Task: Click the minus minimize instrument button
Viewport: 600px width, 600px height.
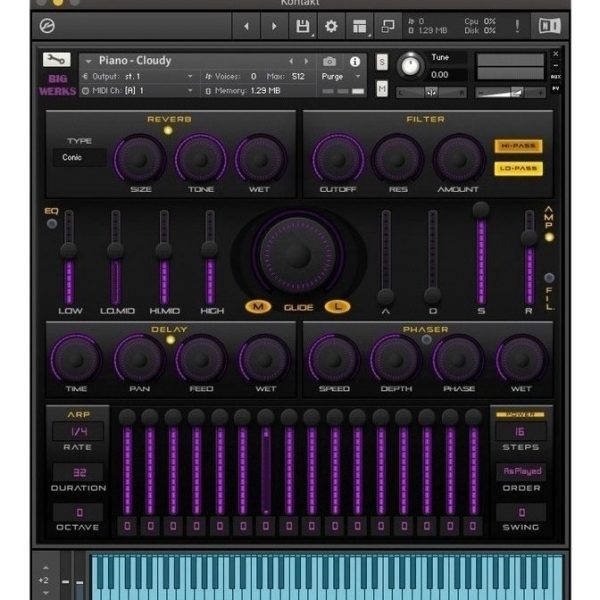Action: click(x=556, y=65)
